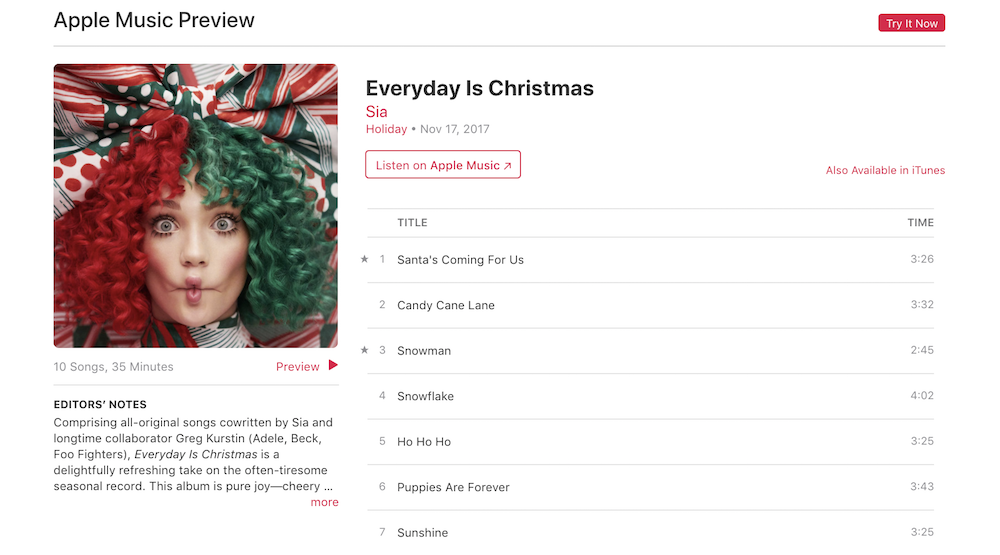Click the Preview text link under artwork
The image size is (1000, 555).
297,367
